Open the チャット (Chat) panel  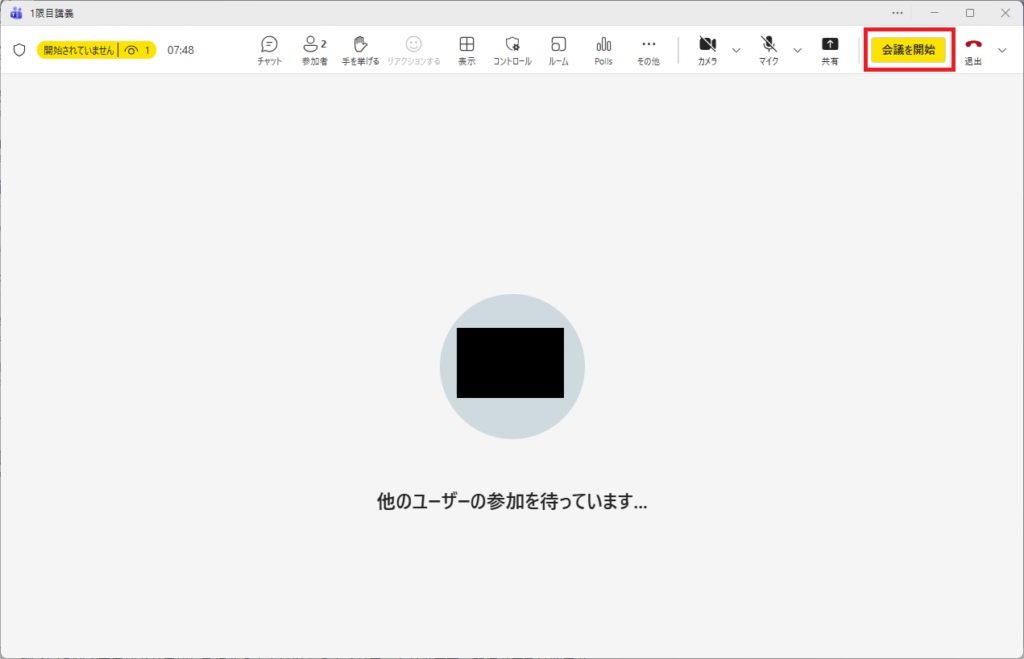pyautogui.click(x=269, y=49)
